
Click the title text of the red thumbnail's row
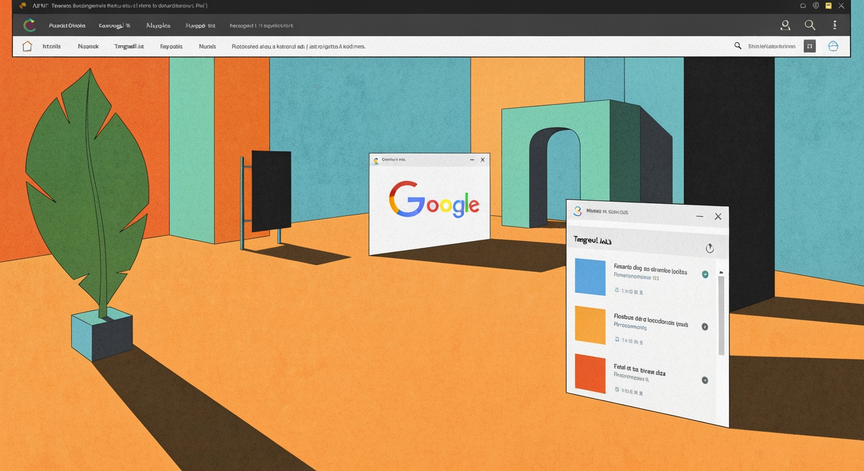(x=639, y=369)
